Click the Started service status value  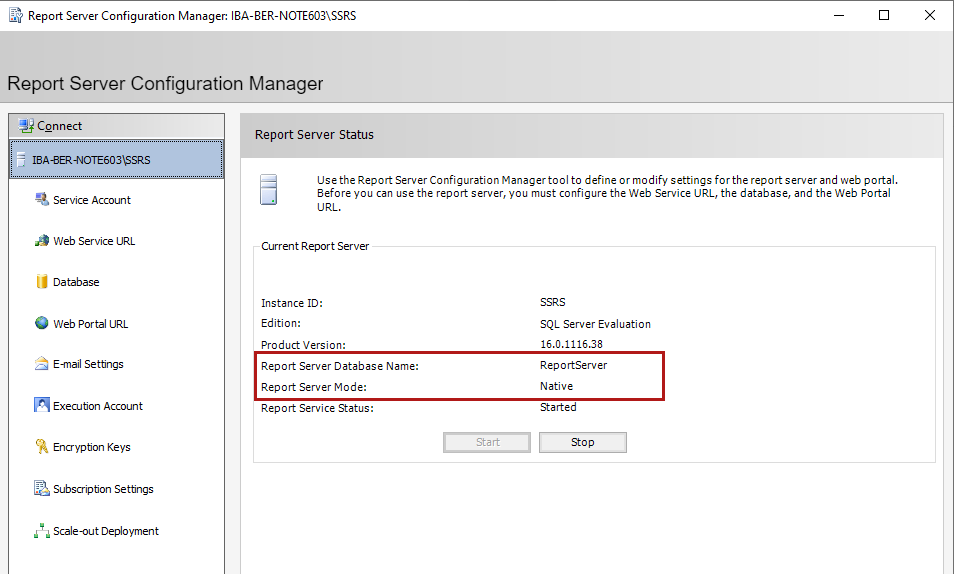pos(558,407)
